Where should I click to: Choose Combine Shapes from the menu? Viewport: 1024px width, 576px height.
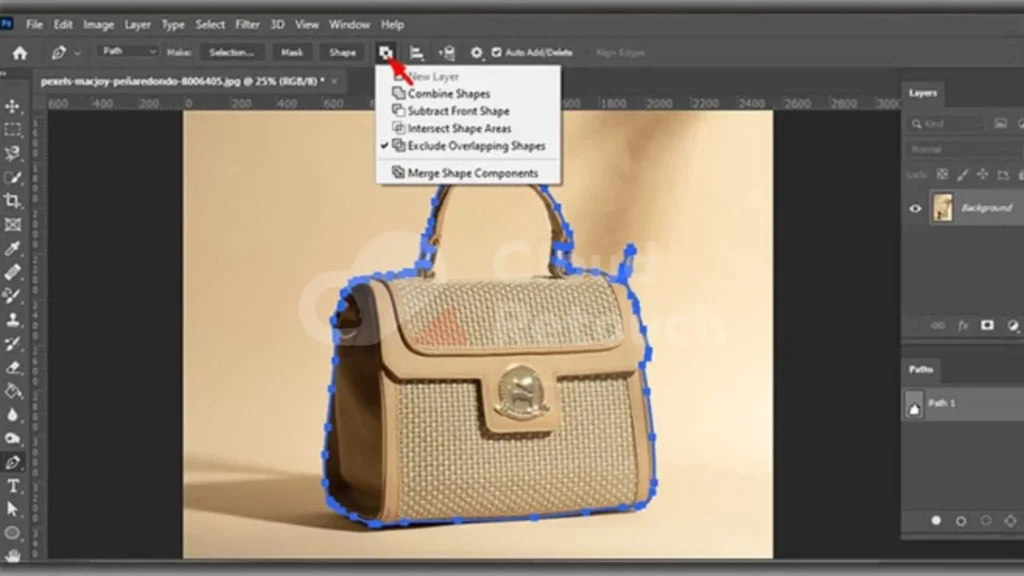point(448,94)
